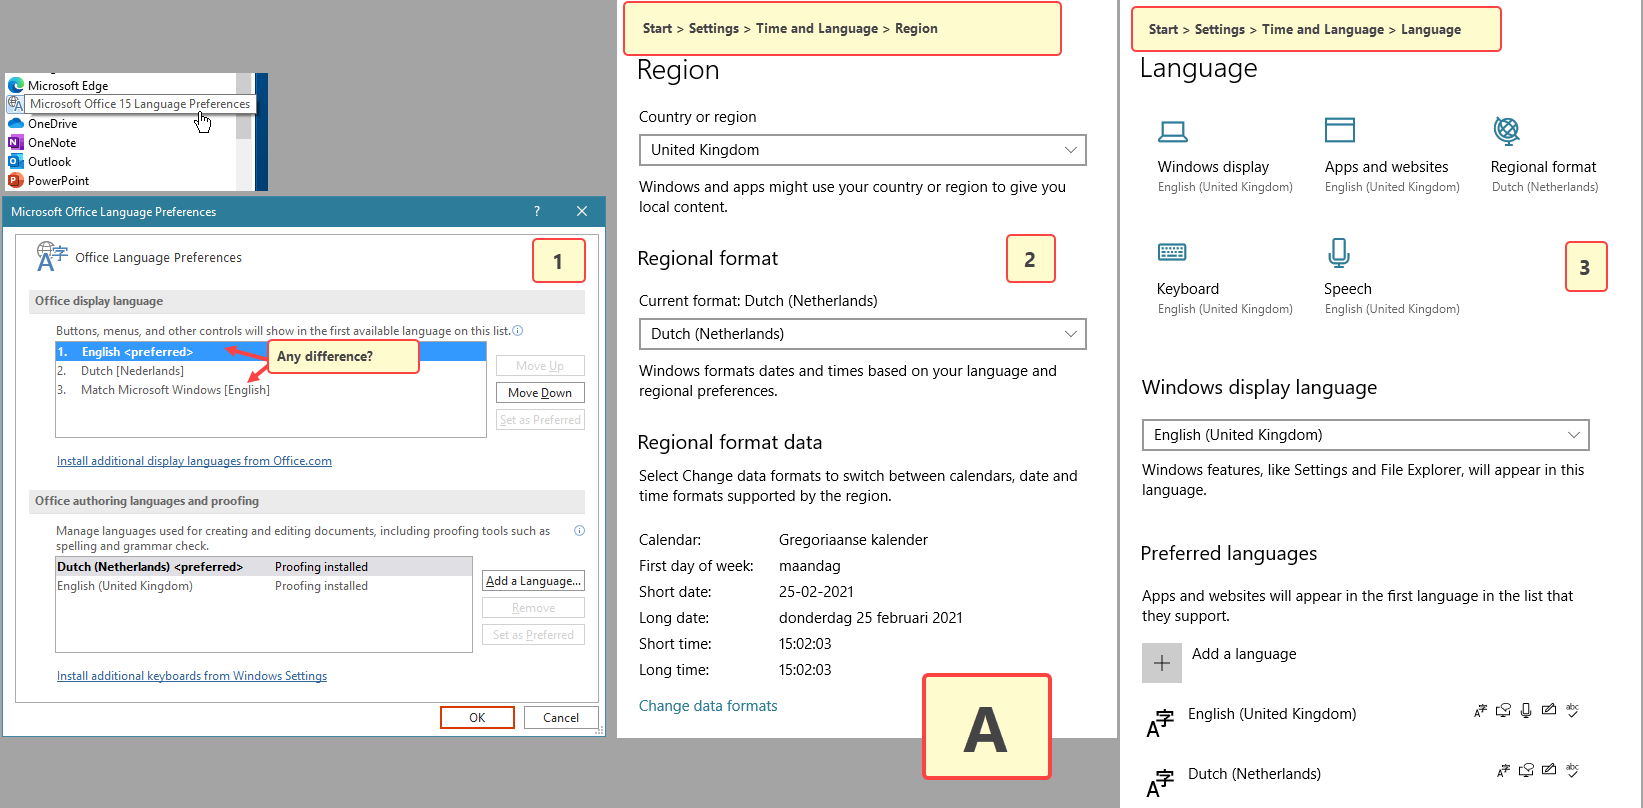The height and width of the screenshot is (808, 1643).
Task: Click handwriting icon on Dutch (Netherlands) row
Action: coord(1549,769)
